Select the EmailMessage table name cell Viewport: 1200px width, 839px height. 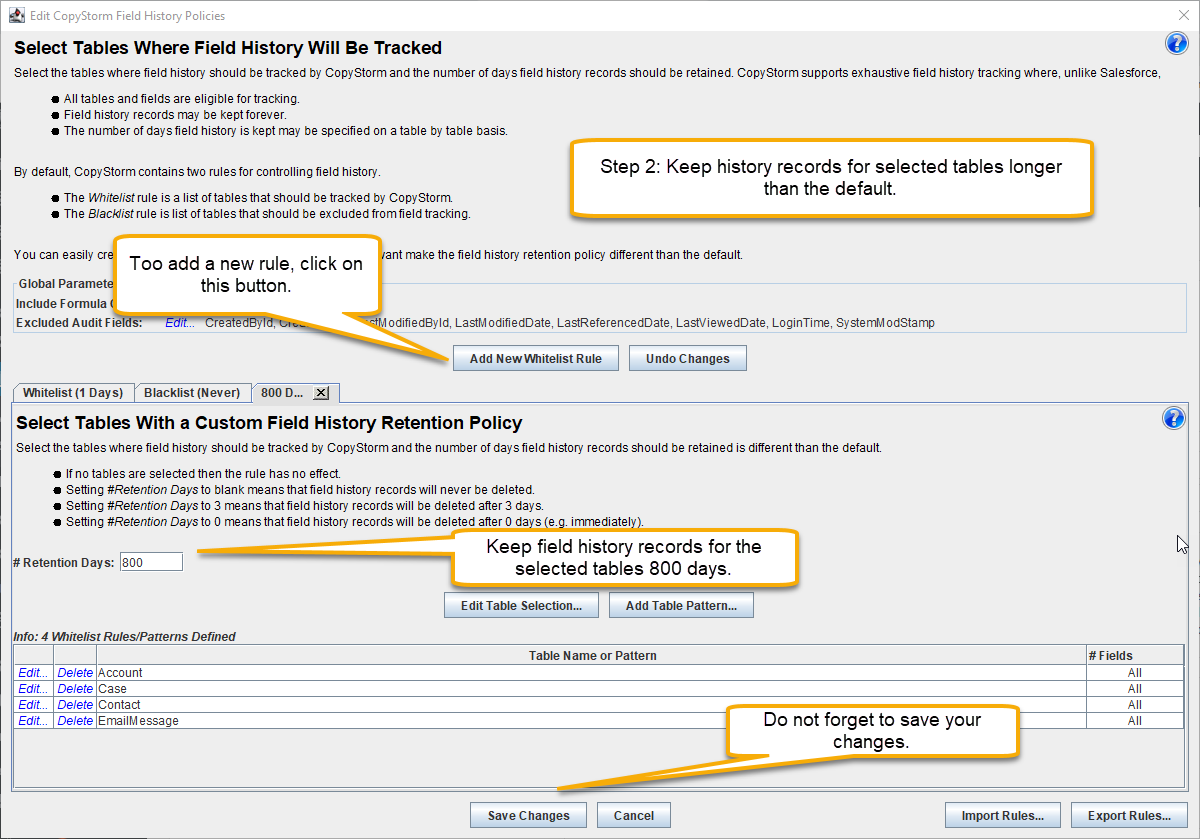[591, 720]
